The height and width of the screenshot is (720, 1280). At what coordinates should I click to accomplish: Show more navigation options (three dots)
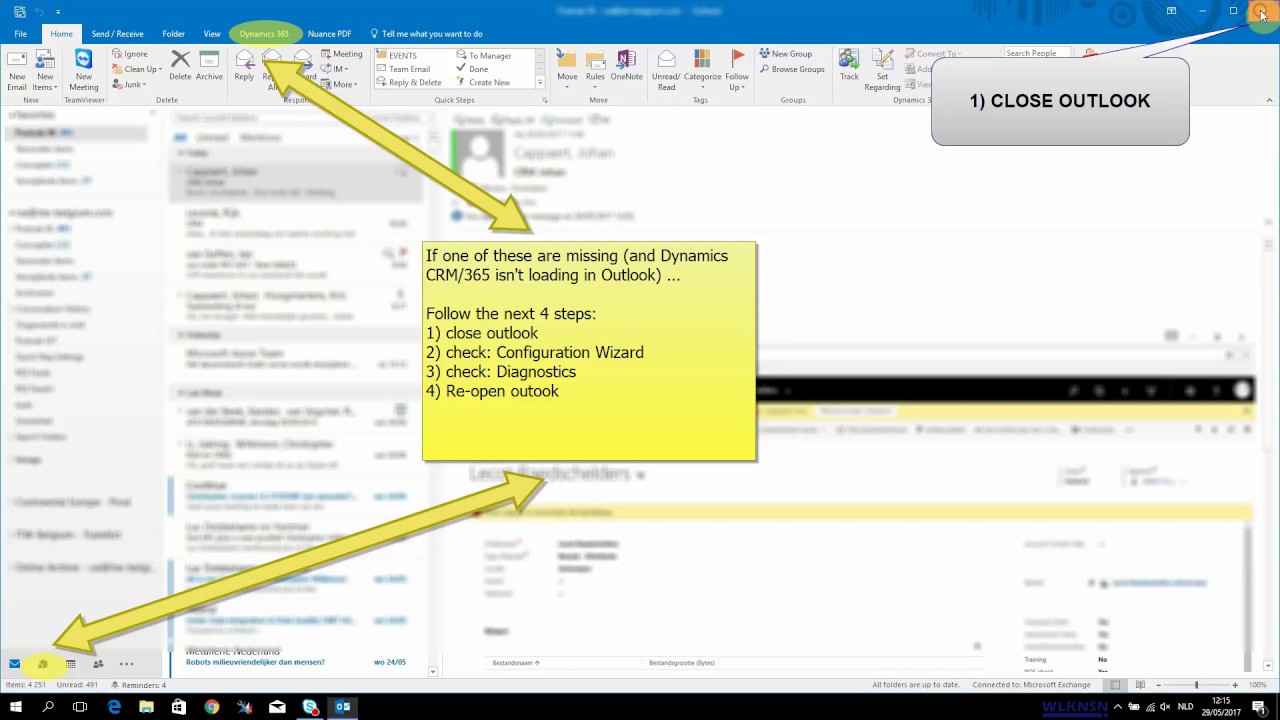(x=126, y=664)
